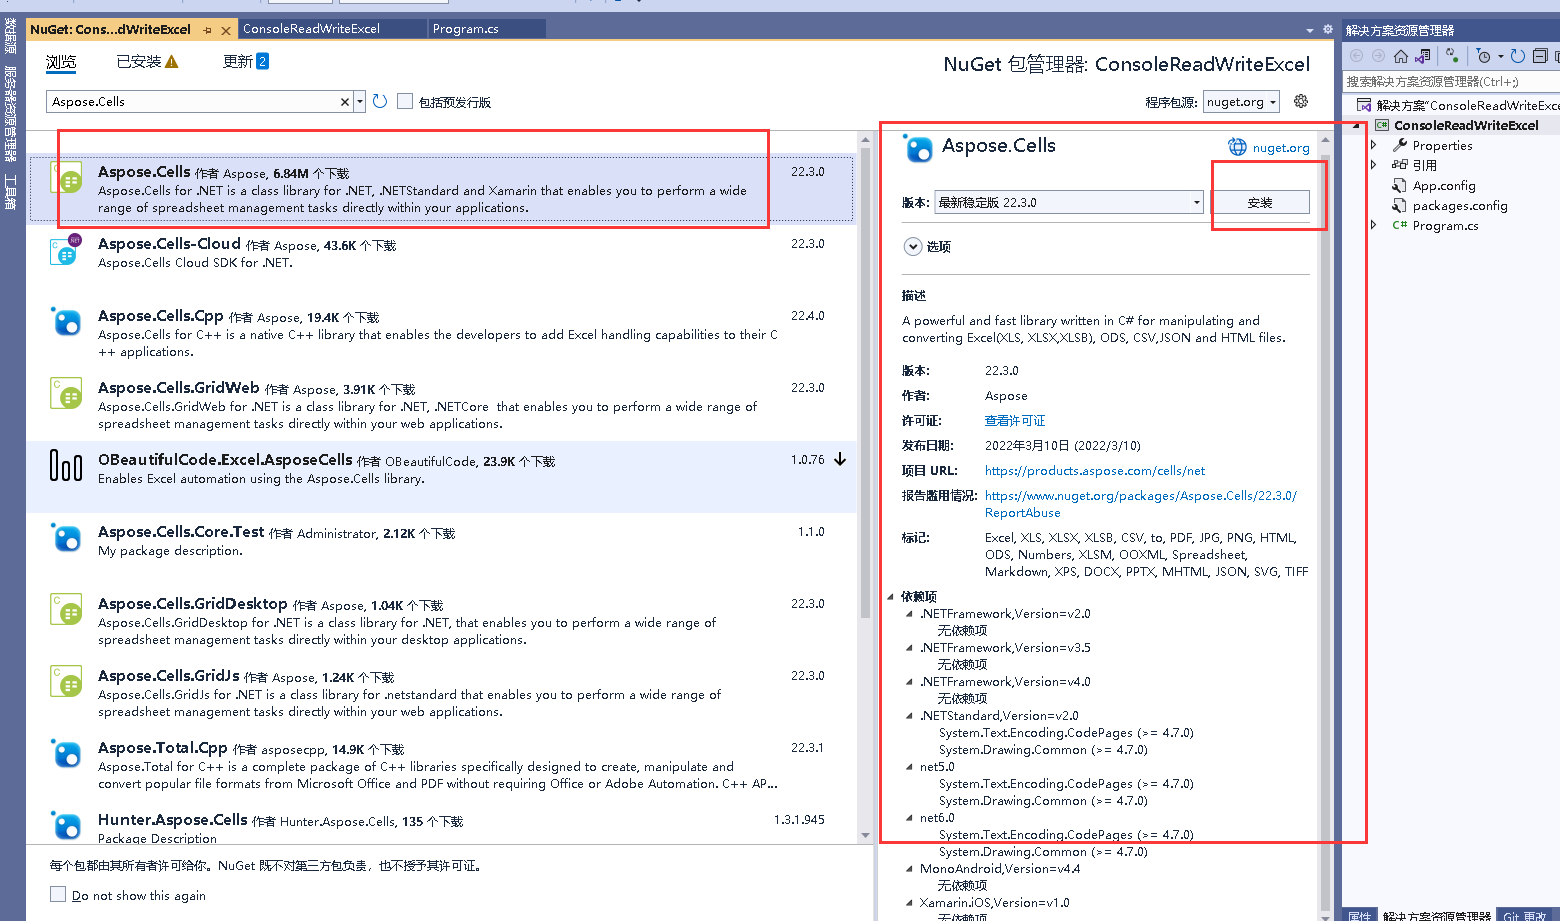Select packages.config in Solution Explorer

1460,206
